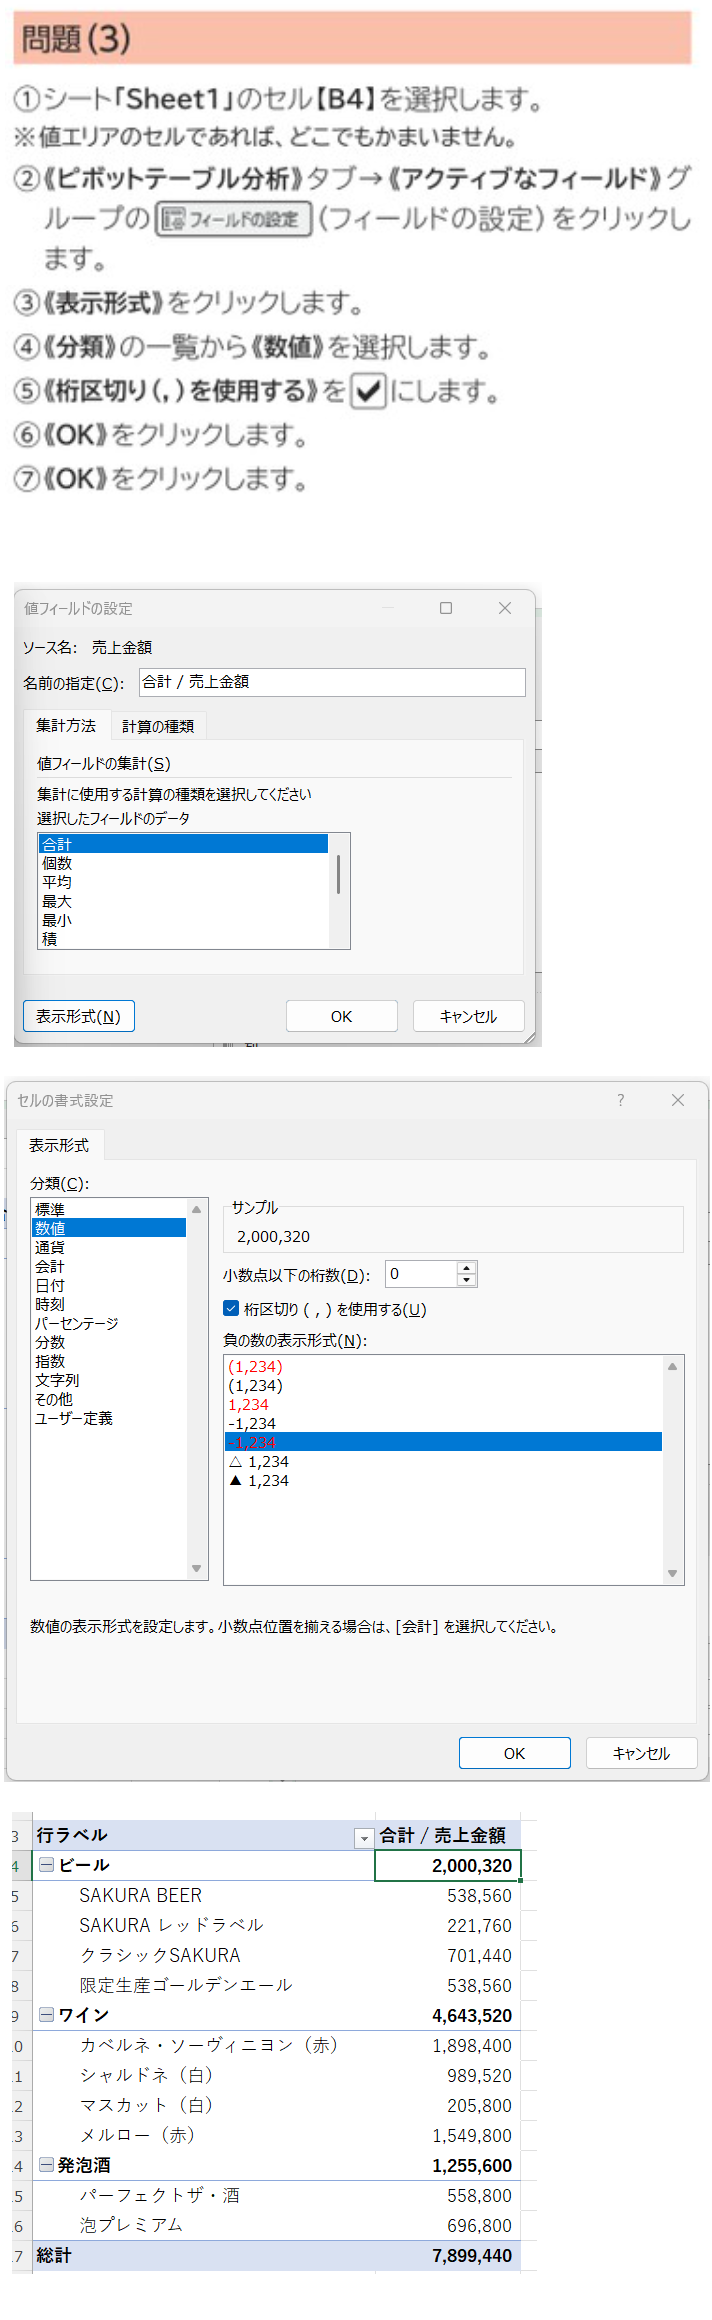Close the 値フィールドの設定 dialog
Viewport: 712px width, 2320px height.
coord(505,608)
